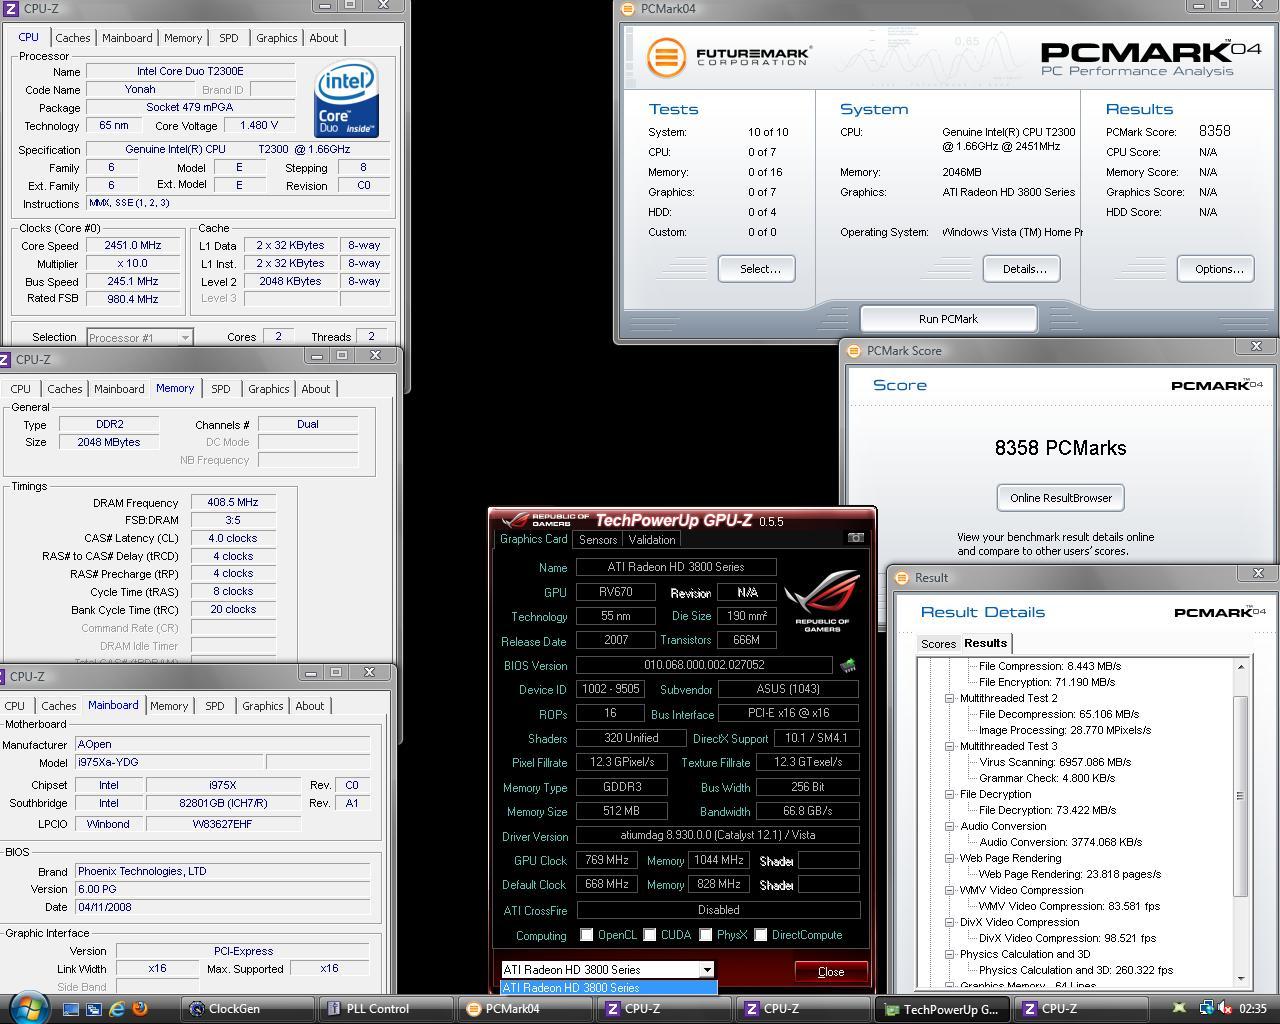Switch to Scores tab in Result window
This screenshot has height=1024, width=1280.
pos(938,644)
